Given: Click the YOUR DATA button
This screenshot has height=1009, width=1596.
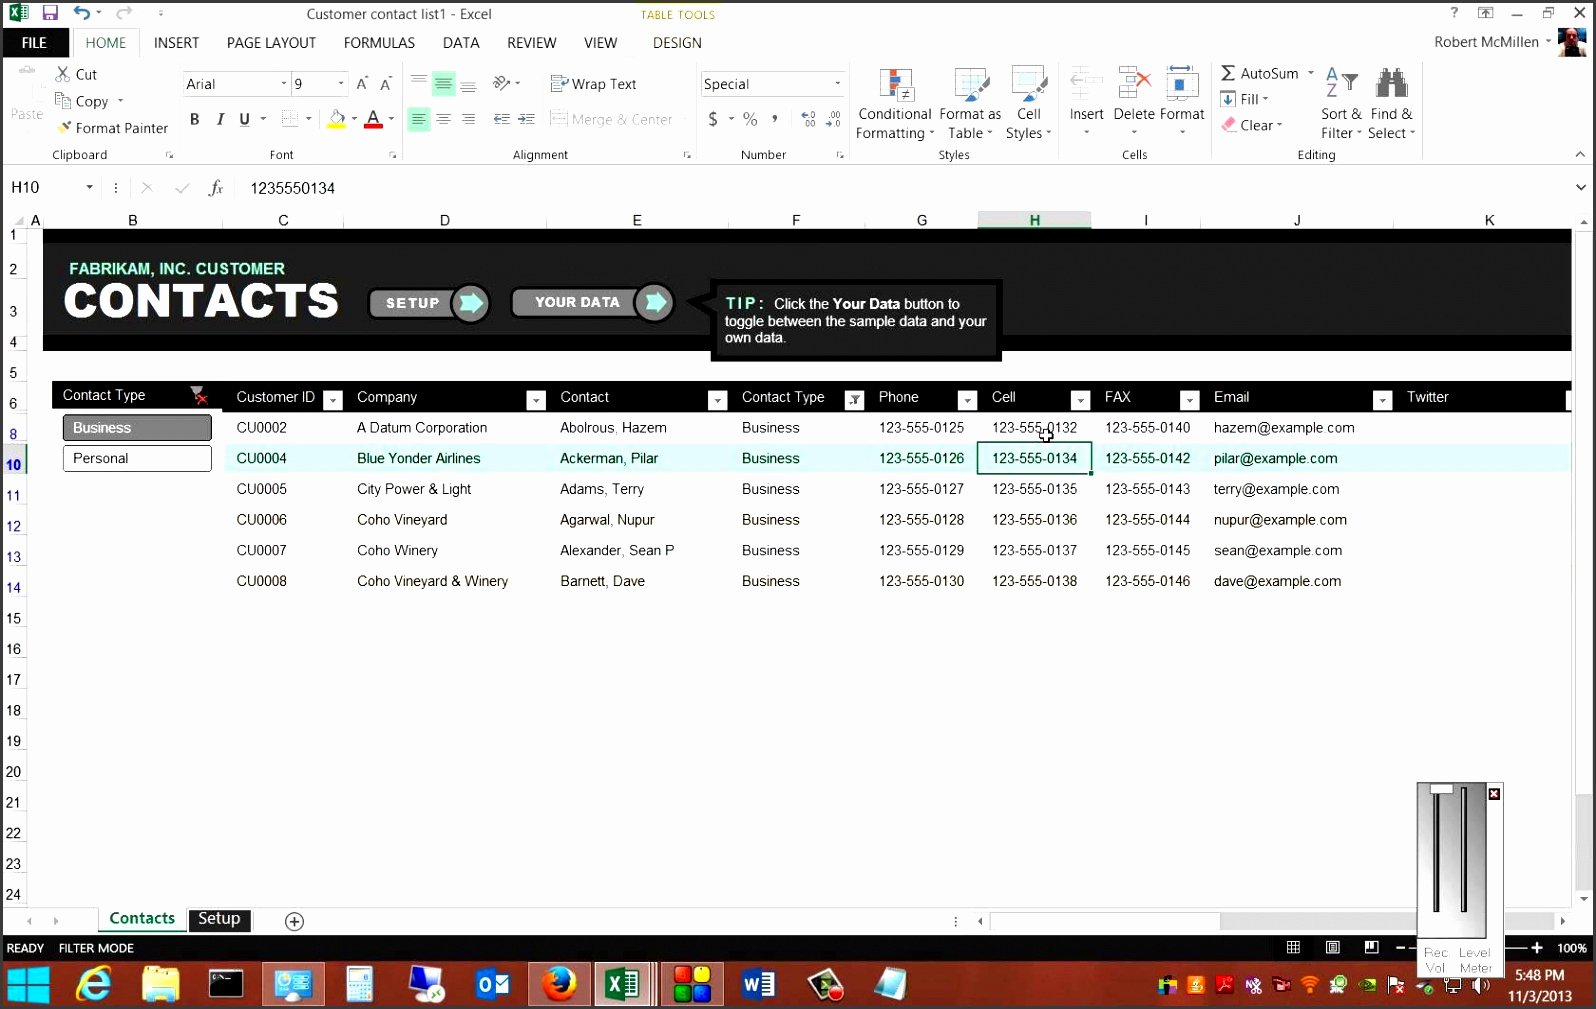Looking at the screenshot, I should tap(591, 302).
